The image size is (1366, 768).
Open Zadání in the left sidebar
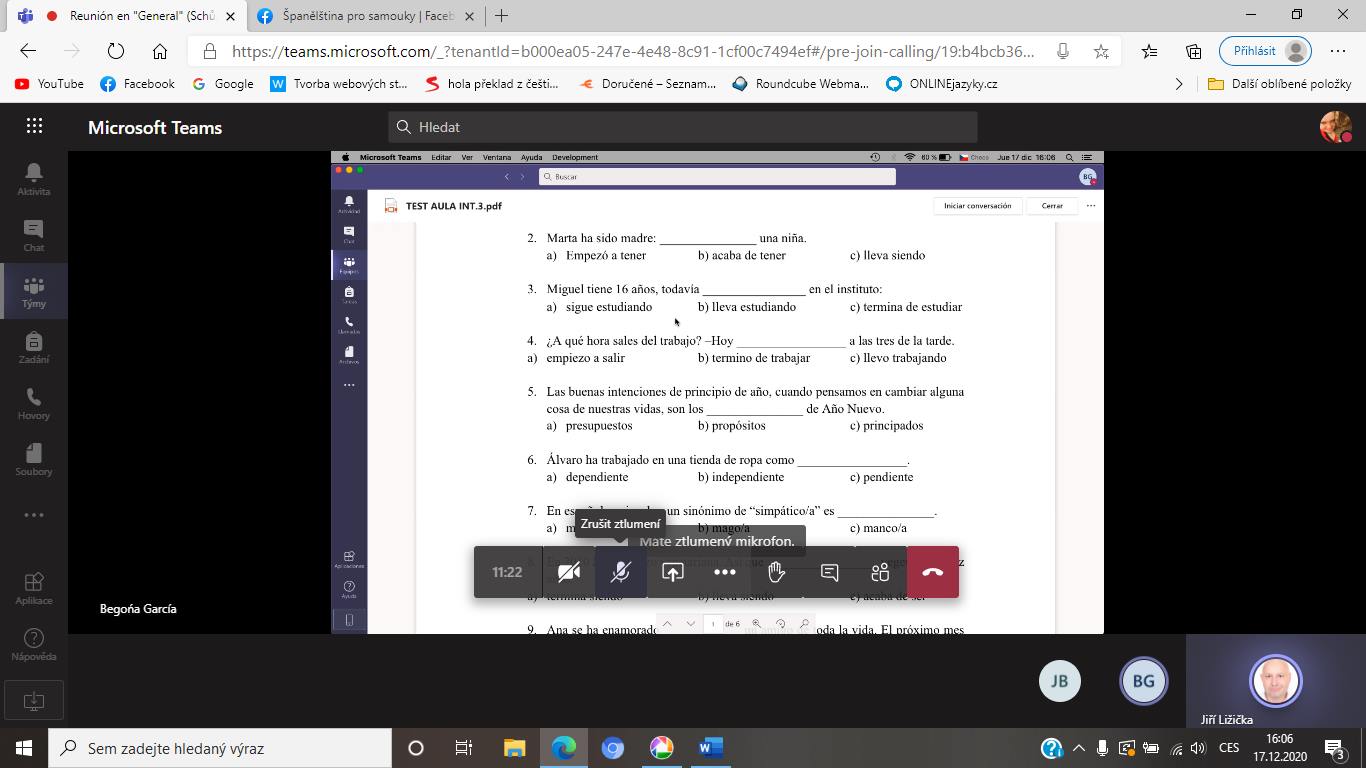pos(34,347)
